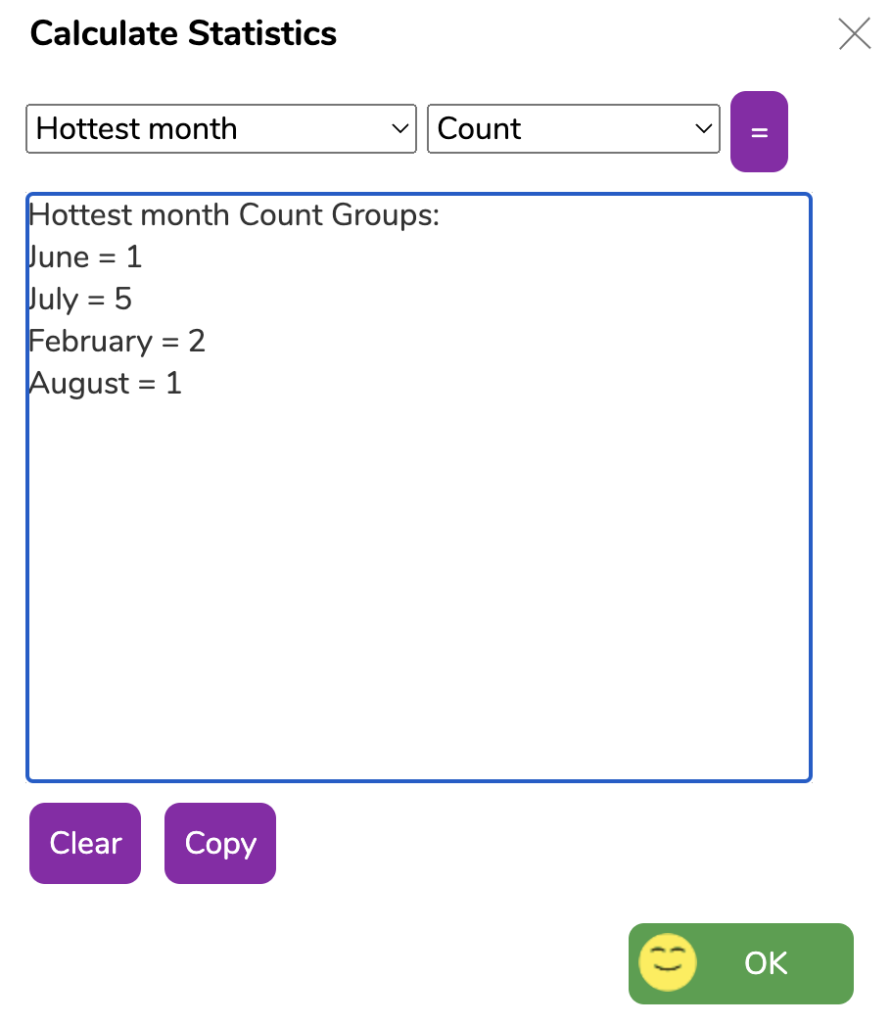
Task: Click inside the empty results text area
Action: [x=418, y=588]
